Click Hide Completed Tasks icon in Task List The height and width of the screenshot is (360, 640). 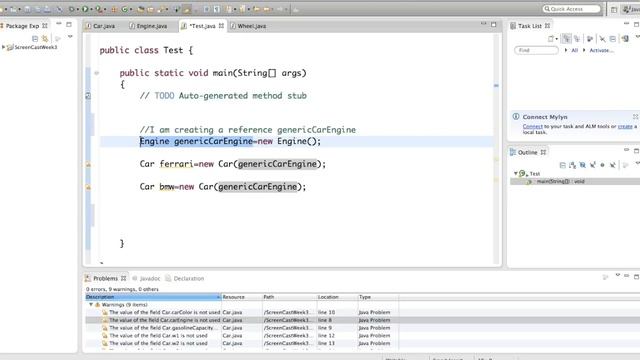point(602,39)
